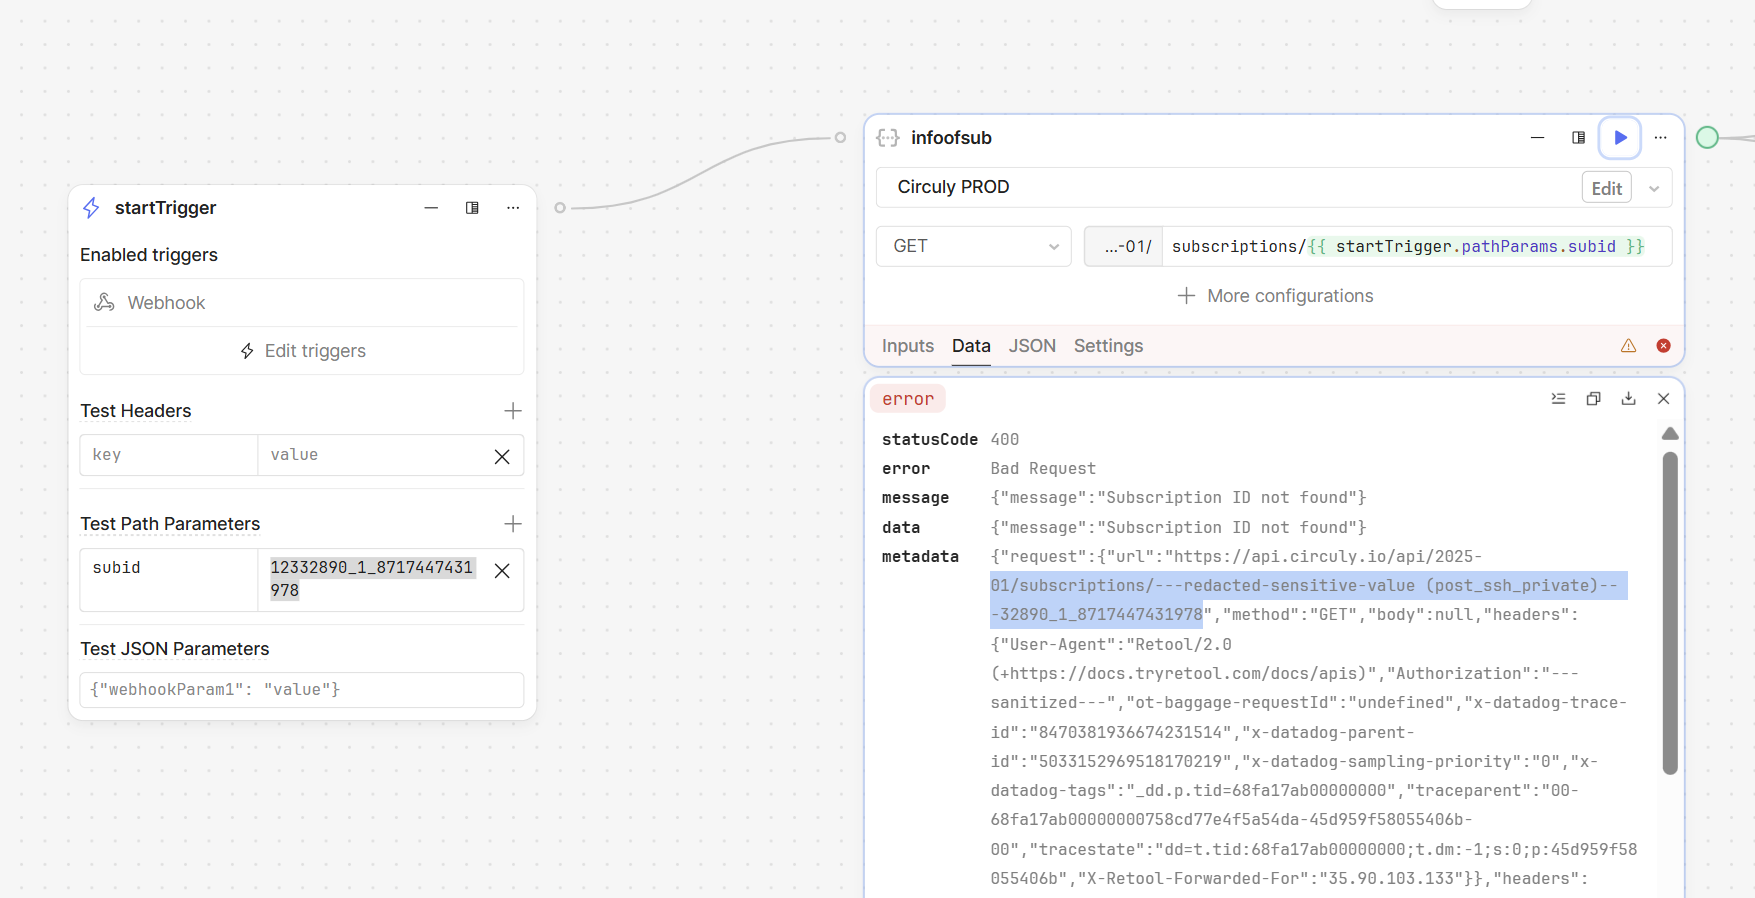
Task: Remove the subid path parameter
Action: pos(502,571)
